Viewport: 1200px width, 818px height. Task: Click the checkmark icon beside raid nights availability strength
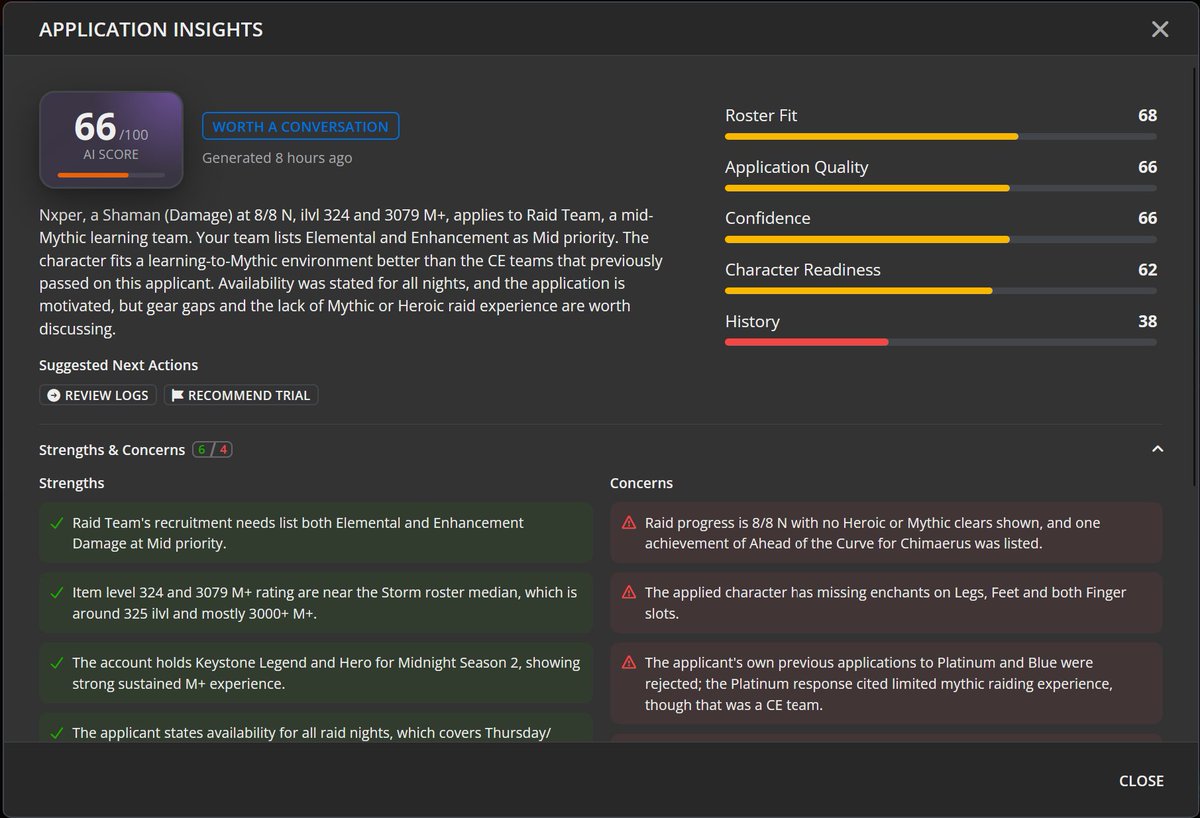pyautogui.click(x=57, y=733)
